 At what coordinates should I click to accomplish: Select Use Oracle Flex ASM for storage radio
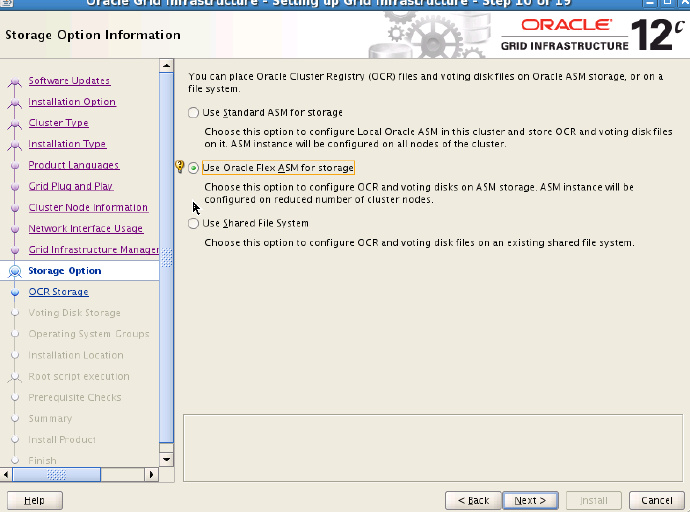[x=193, y=168]
